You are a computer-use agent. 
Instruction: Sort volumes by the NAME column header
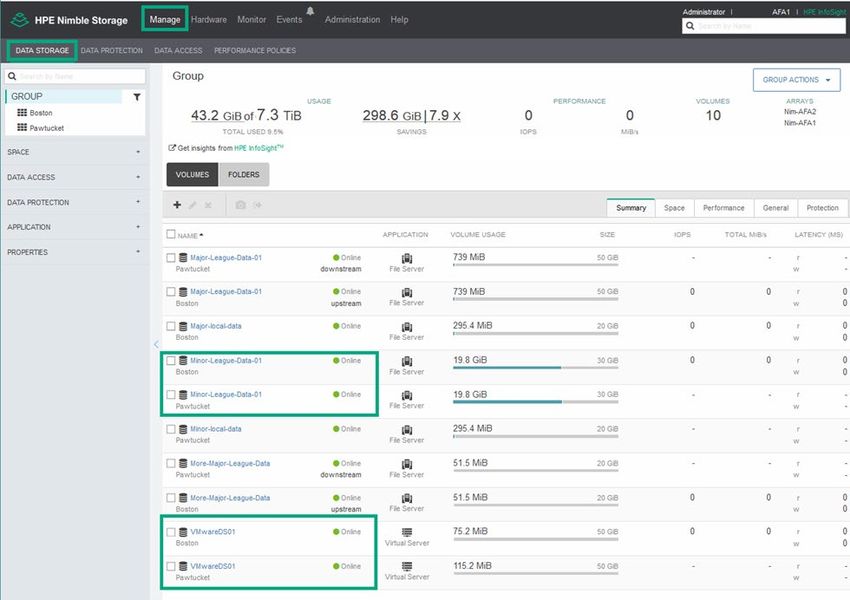pos(190,236)
